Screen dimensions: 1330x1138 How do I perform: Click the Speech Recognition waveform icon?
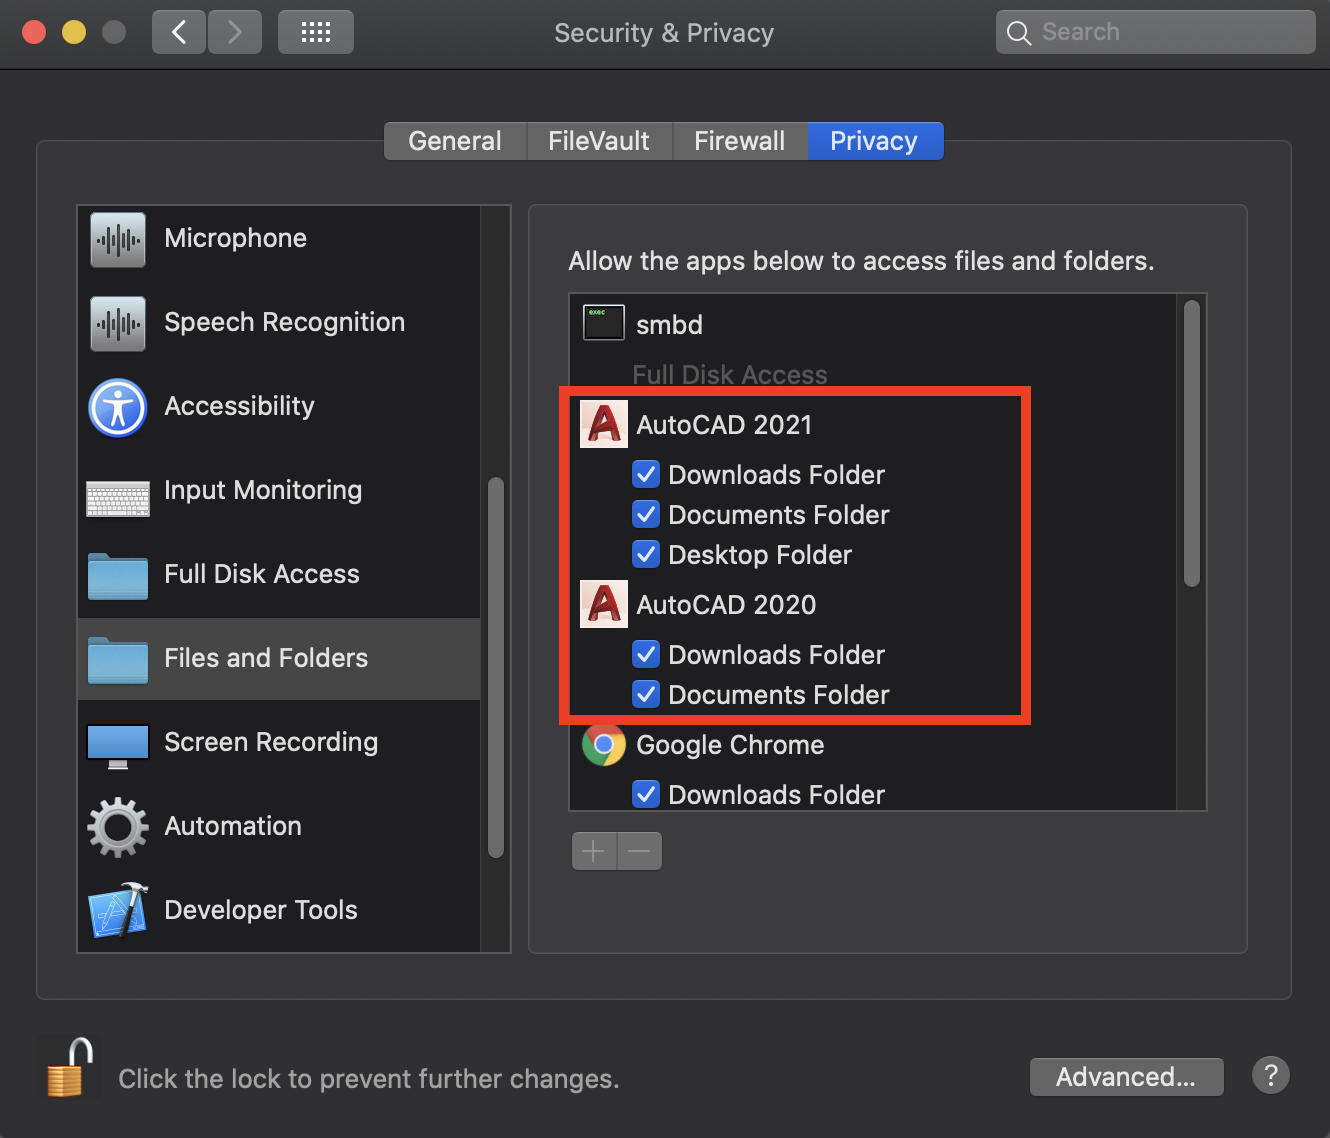click(x=118, y=323)
